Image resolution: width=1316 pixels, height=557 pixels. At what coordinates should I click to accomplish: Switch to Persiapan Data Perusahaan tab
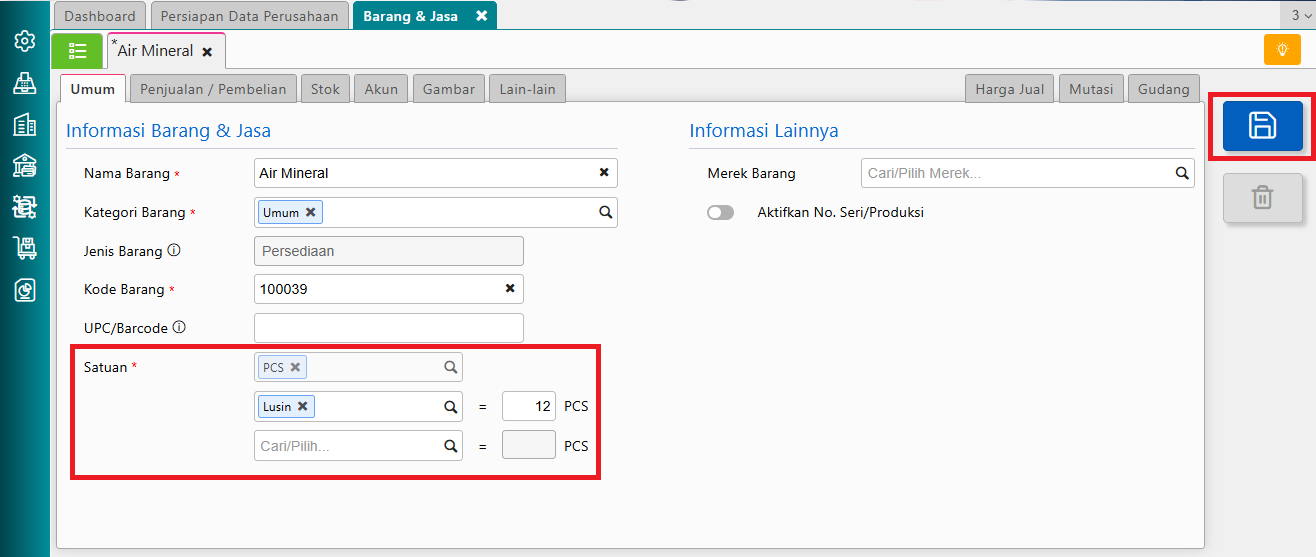point(250,16)
